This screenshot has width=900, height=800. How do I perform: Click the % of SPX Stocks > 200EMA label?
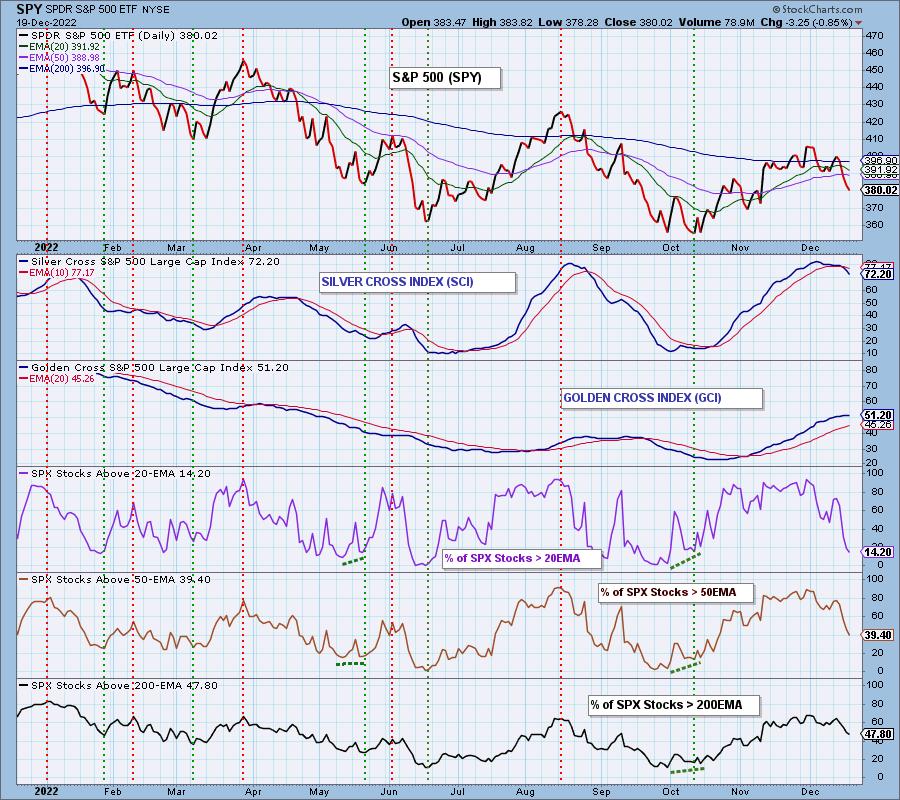pyautogui.click(x=674, y=705)
